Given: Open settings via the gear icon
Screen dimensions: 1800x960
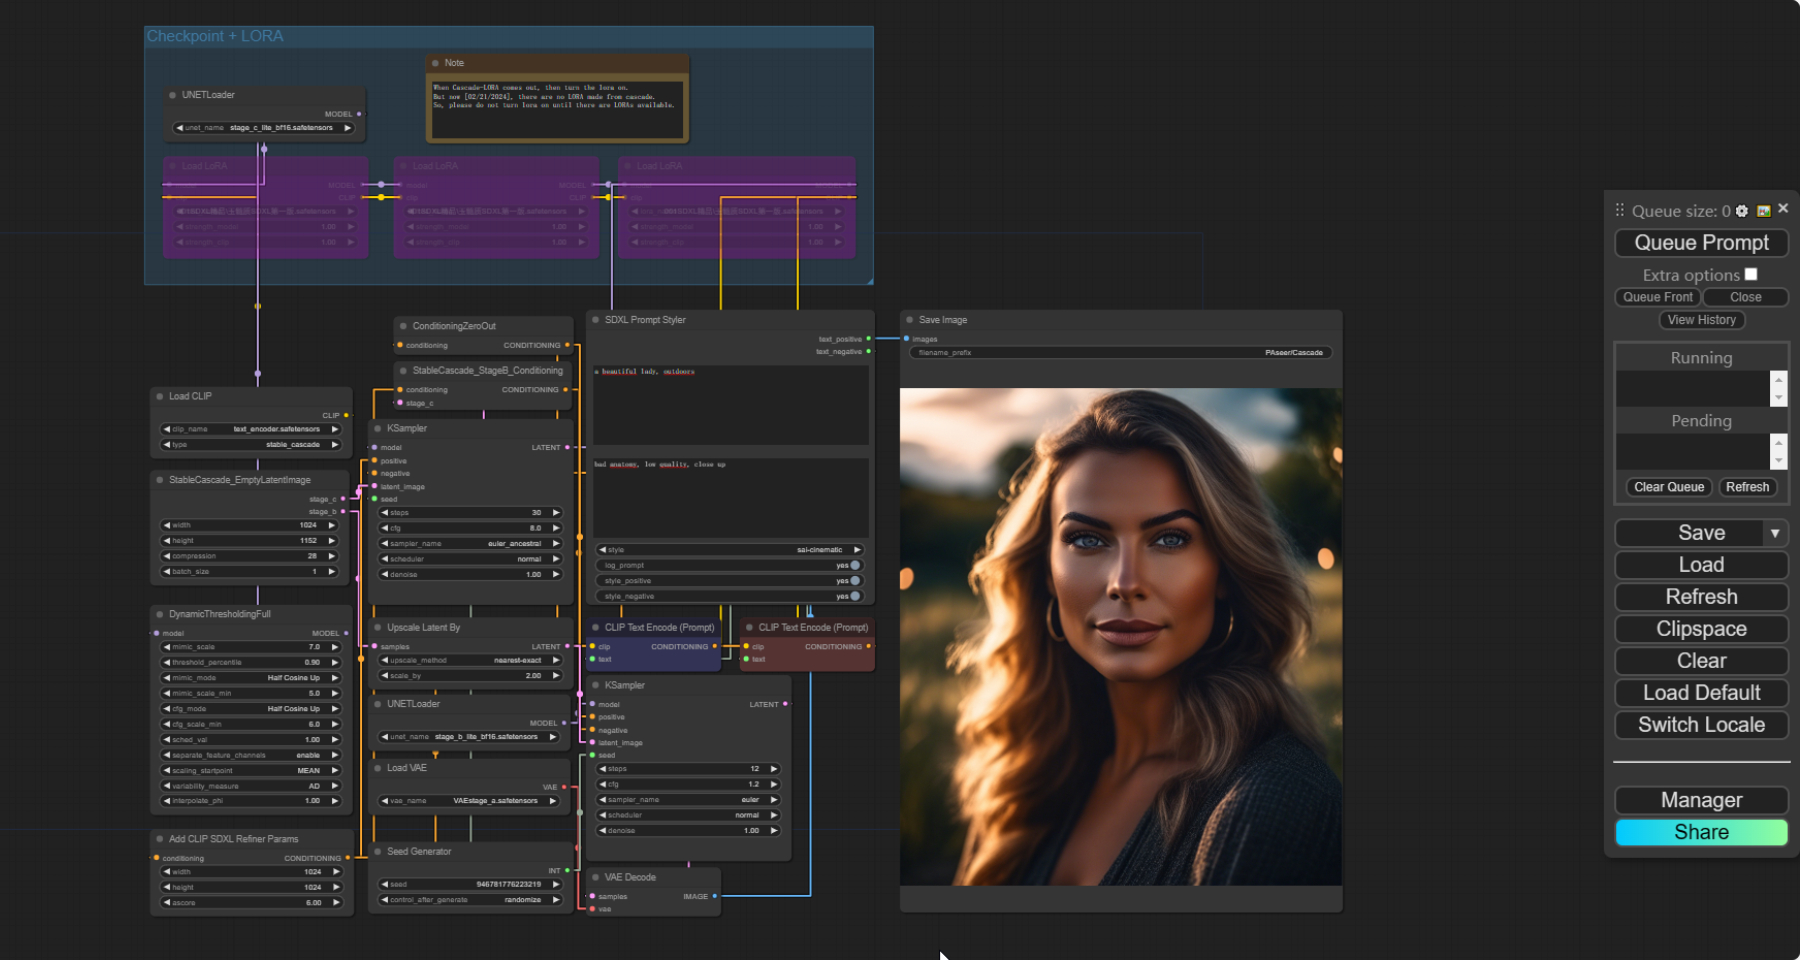Looking at the screenshot, I should 1742,211.
